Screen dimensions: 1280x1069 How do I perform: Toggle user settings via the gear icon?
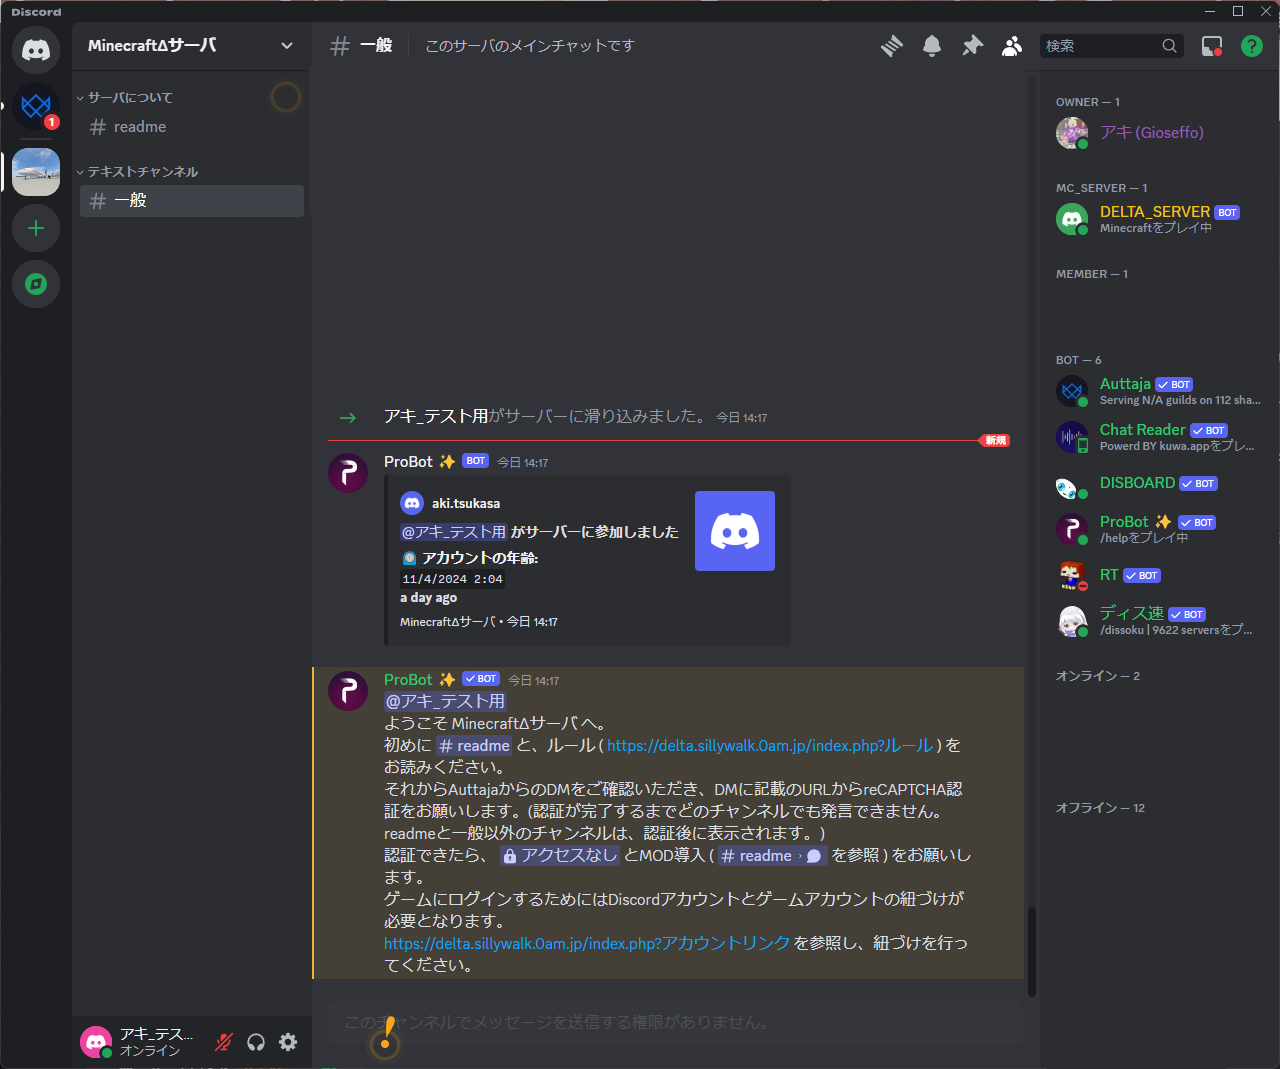point(288,1042)
